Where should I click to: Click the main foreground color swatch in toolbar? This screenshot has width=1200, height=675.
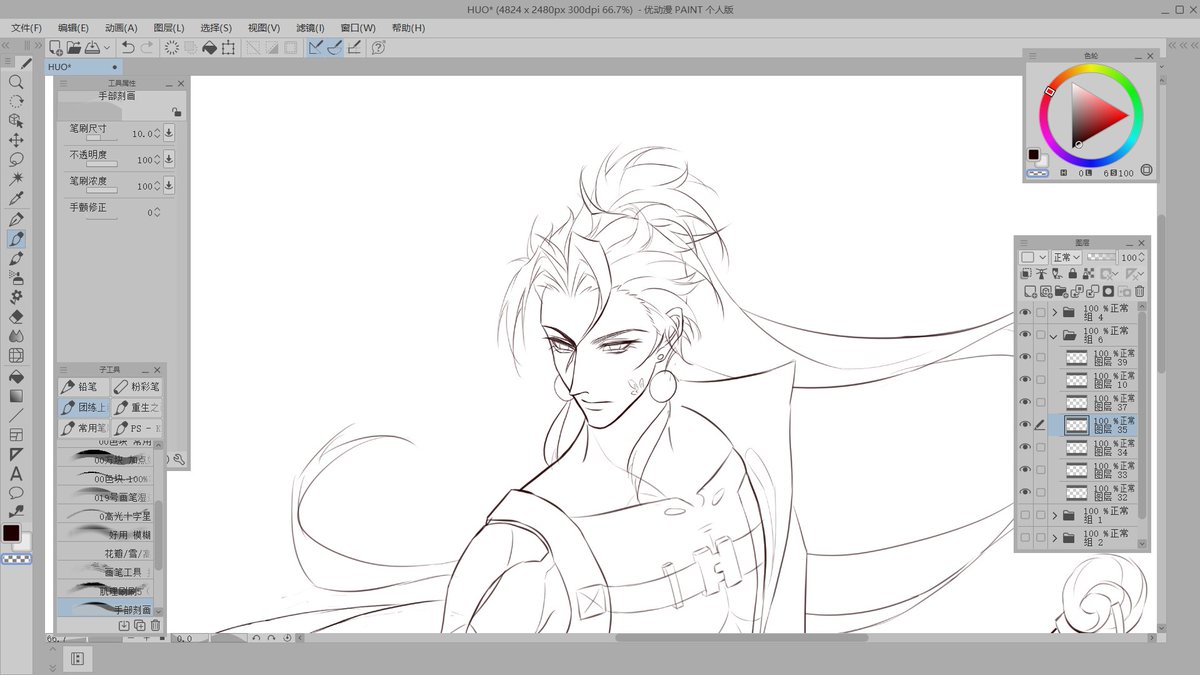[x=11, y=533]
